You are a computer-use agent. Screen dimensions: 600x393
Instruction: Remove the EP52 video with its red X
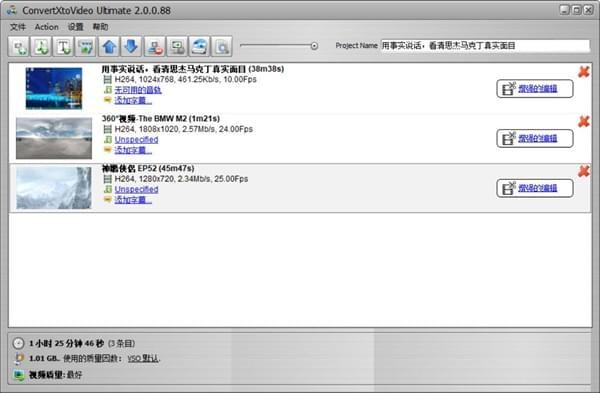[584, 171]
